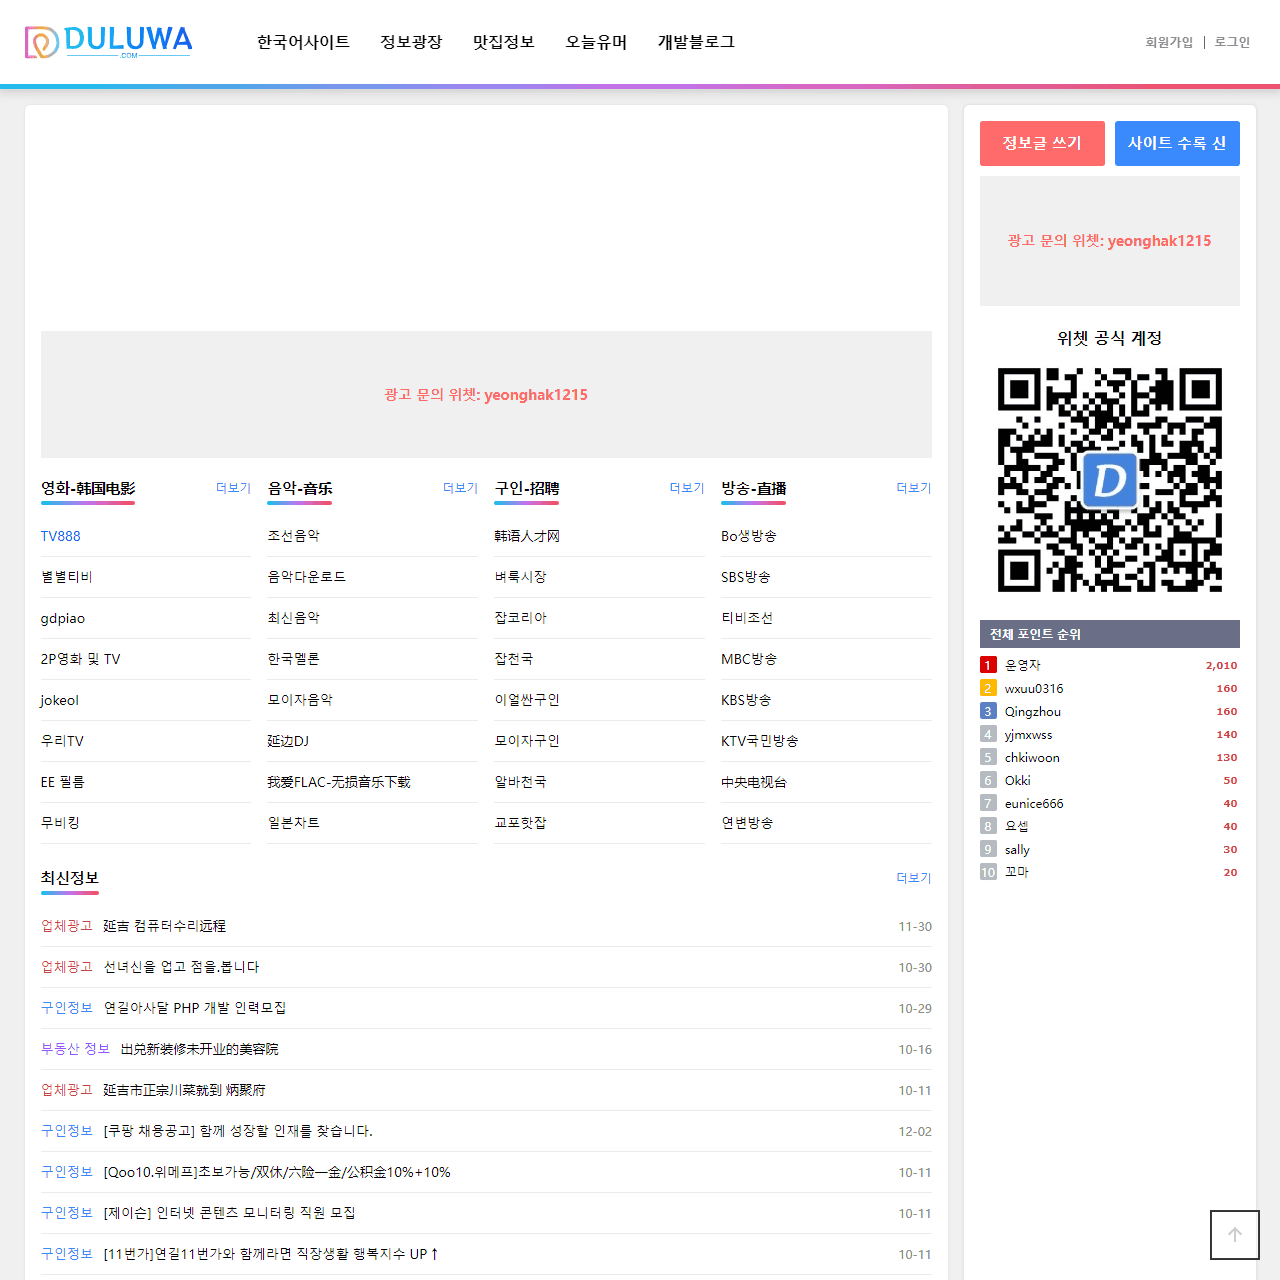This screenshot has width=1280, height=1280.
Task: Open the 한국어사이트 menu
Action: [x=303, y=42]
